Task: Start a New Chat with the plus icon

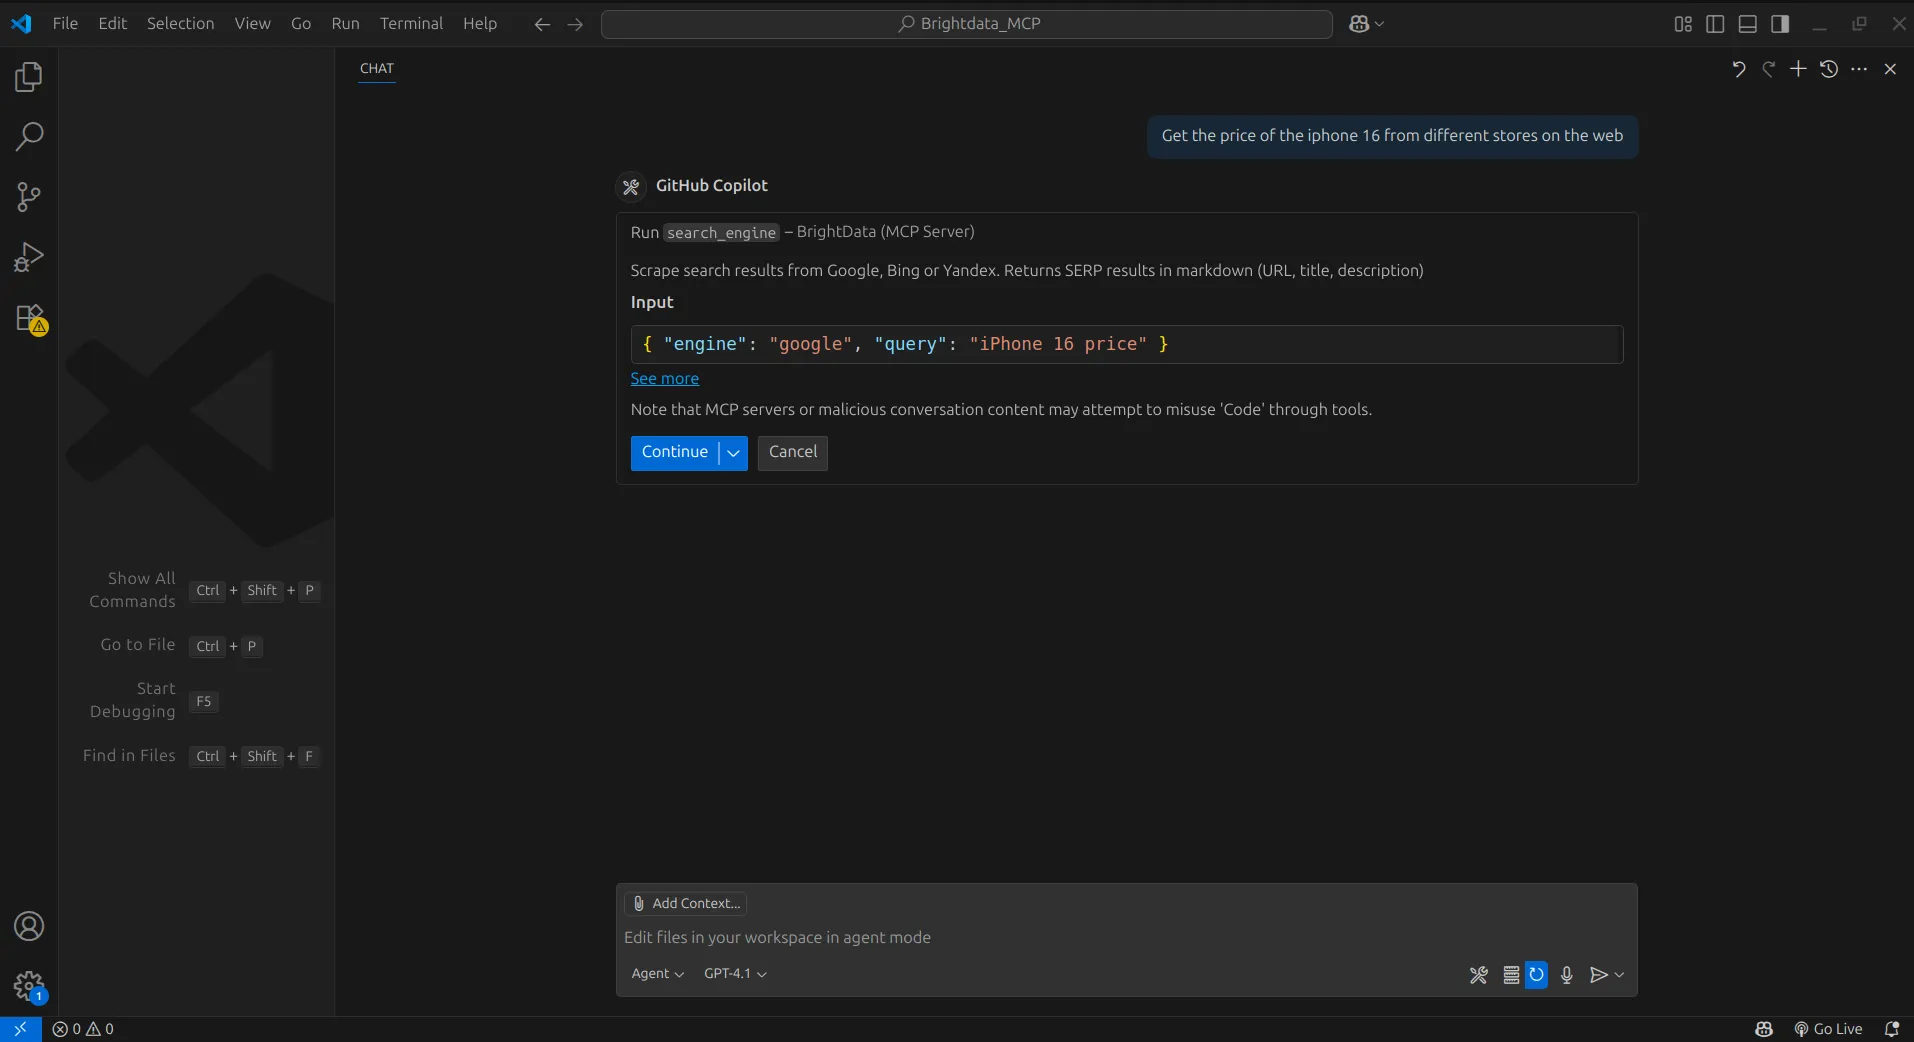Action: point(1798,69)
